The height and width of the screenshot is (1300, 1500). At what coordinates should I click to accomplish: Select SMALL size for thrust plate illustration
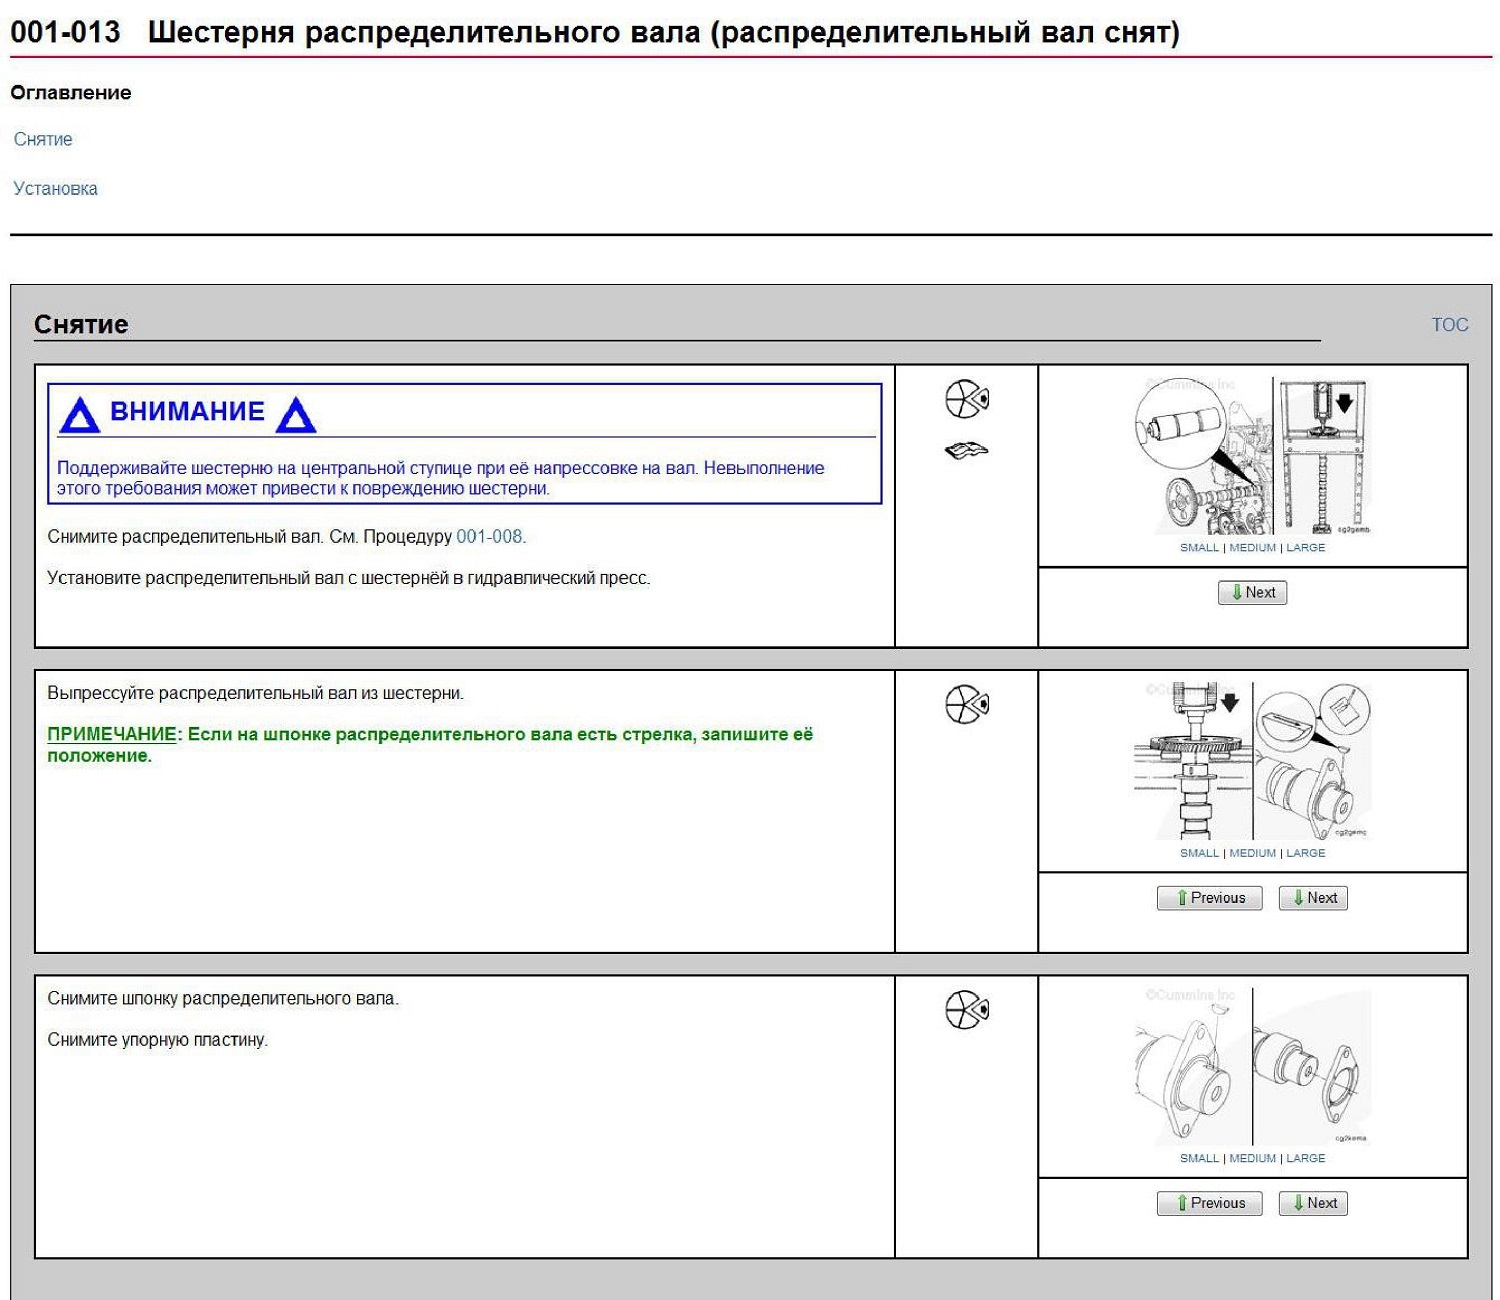pyautogui.click(x=1199, y=1158)
